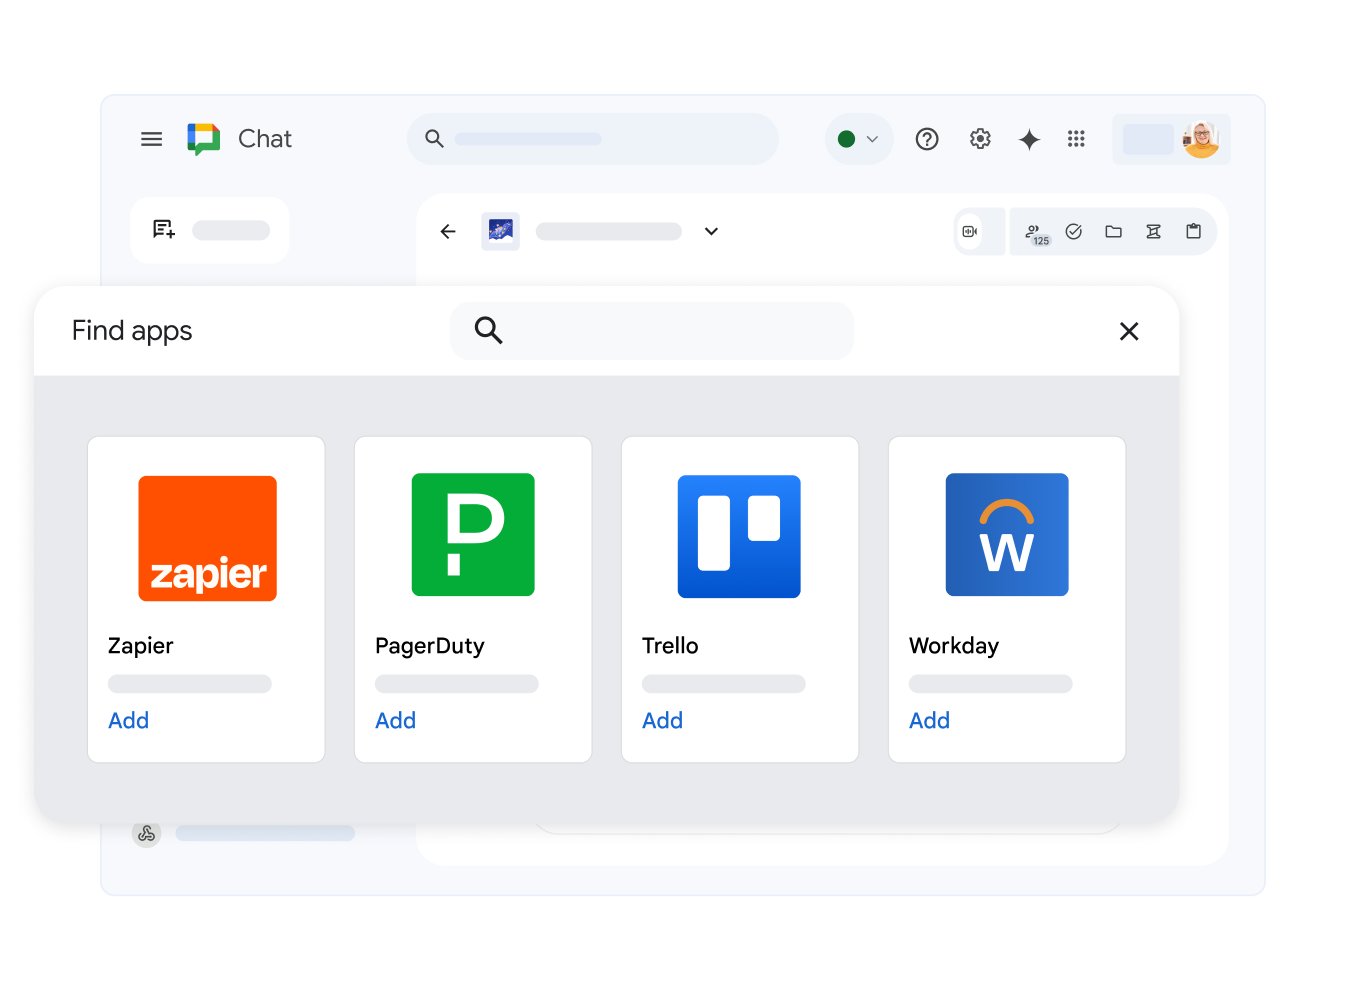1368x1000 pixels.
Task: Click the Gemini sparkle icon
Action: (x=1029, y=139)
